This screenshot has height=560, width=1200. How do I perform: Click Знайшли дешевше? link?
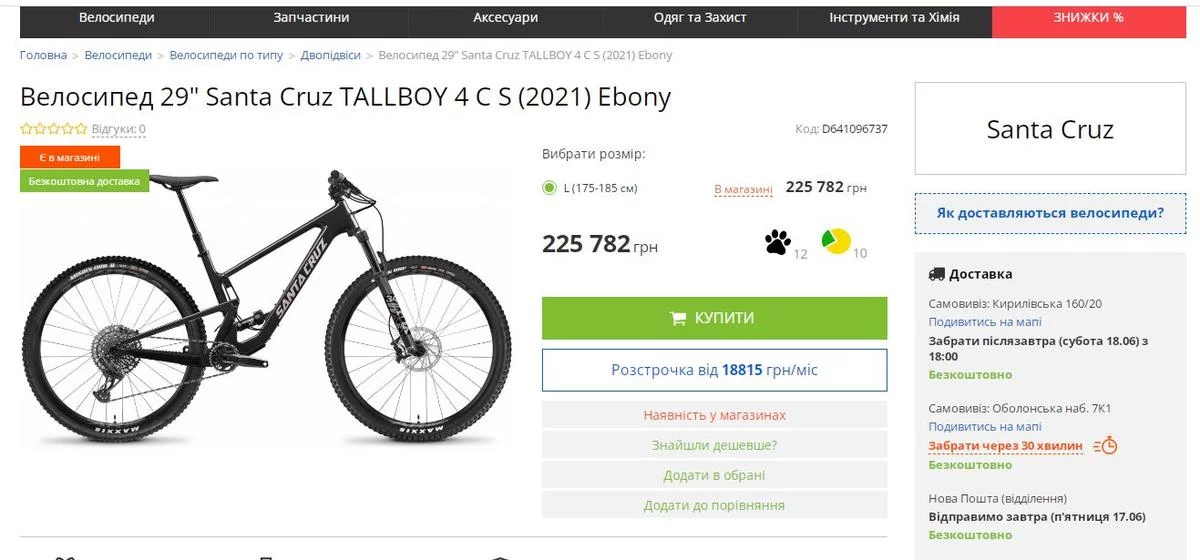pos(714,445)
